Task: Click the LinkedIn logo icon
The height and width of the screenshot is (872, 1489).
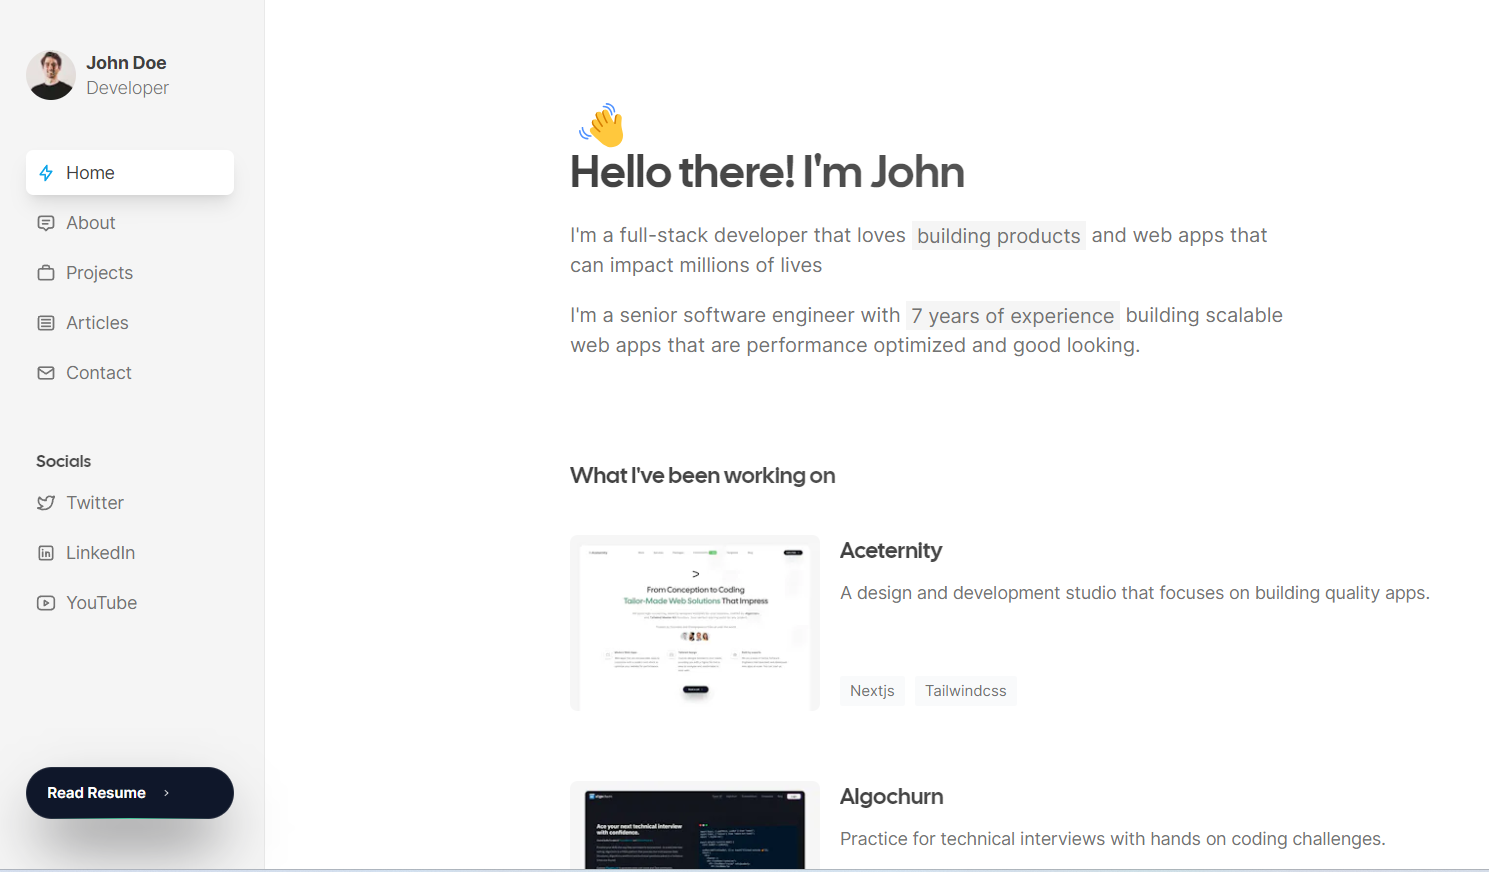Action: pos(46,553)
